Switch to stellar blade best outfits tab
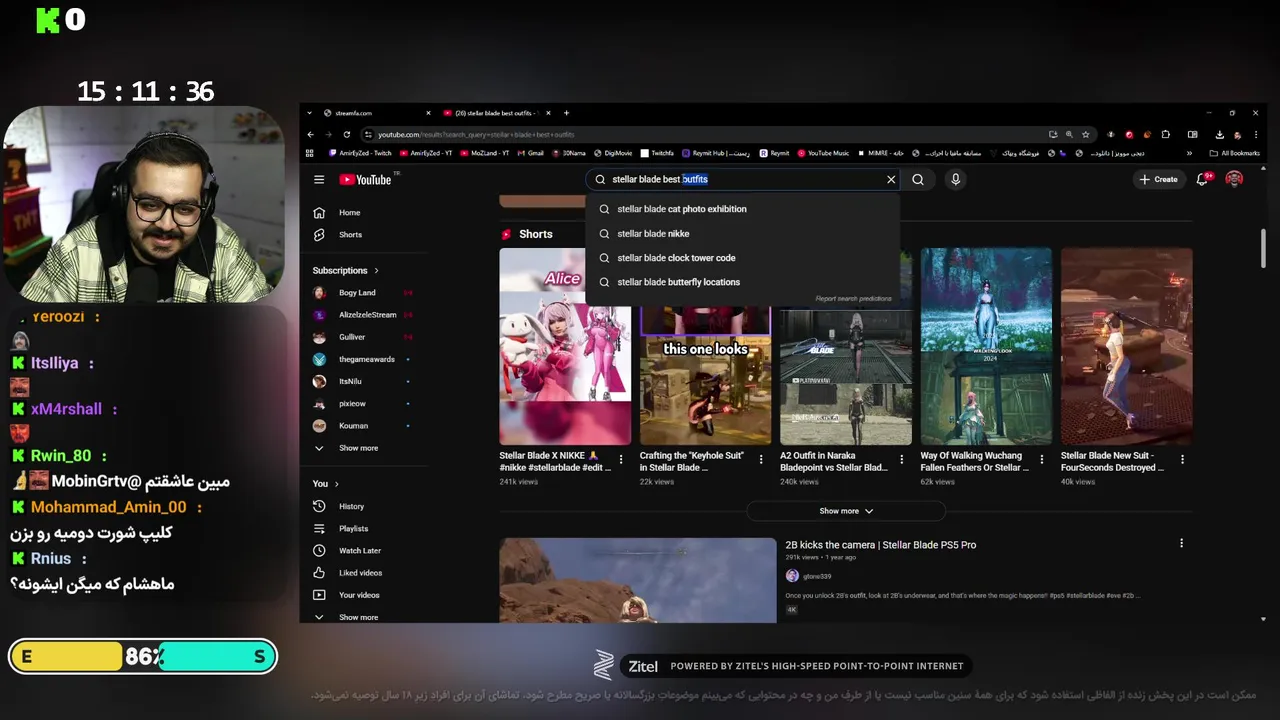 [x=495, y=113]
